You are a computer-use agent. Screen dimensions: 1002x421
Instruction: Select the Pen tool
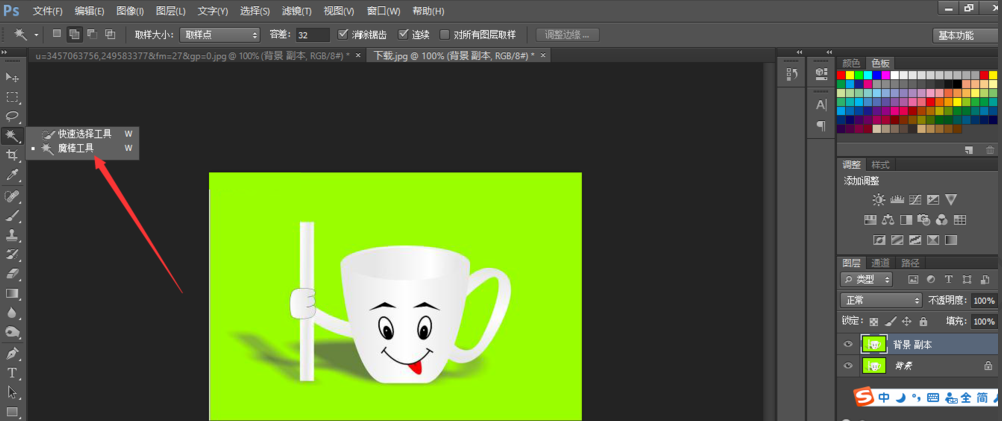[13, 353]
